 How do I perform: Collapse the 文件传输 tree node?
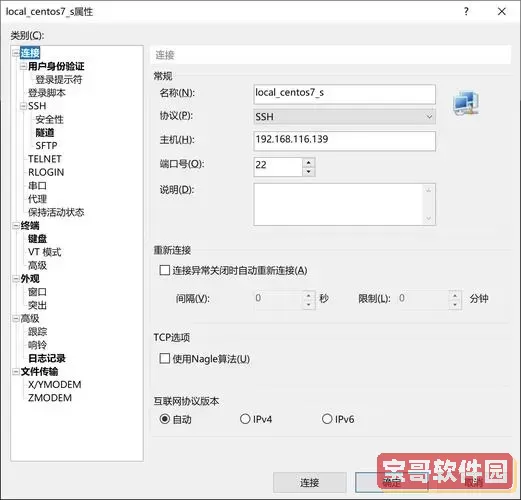(x=15, y=372)
